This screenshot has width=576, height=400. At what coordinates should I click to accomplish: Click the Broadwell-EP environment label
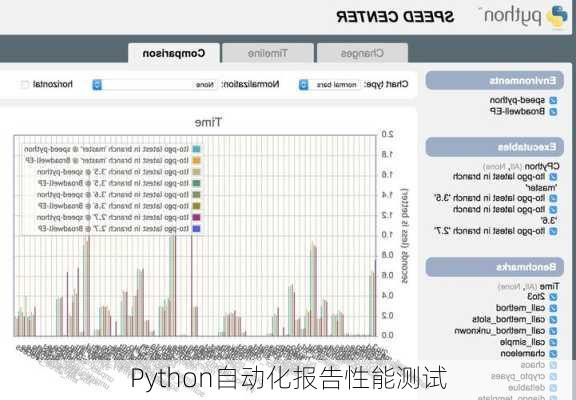click(x=517, y=111)
